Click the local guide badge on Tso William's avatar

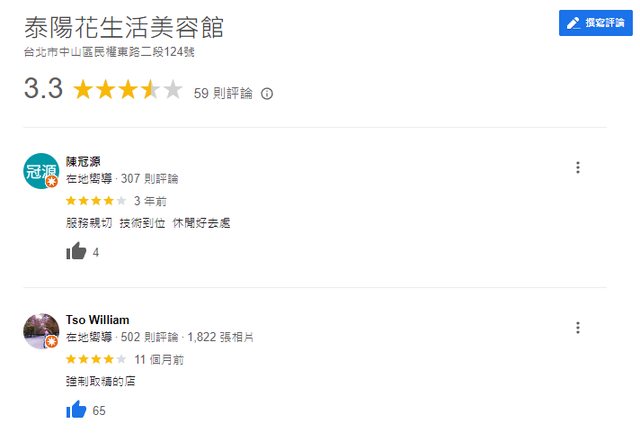coord(51,342)
